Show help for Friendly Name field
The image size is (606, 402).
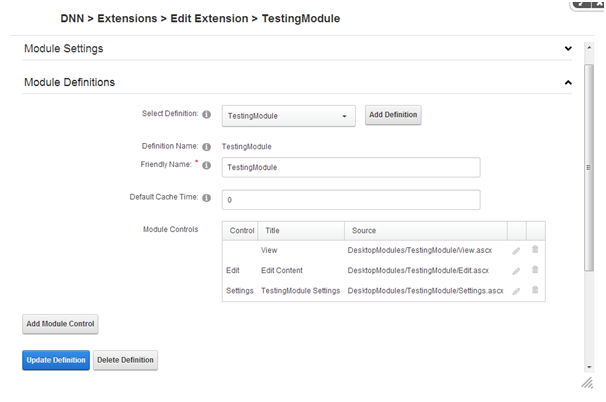(x=206, y=165)
